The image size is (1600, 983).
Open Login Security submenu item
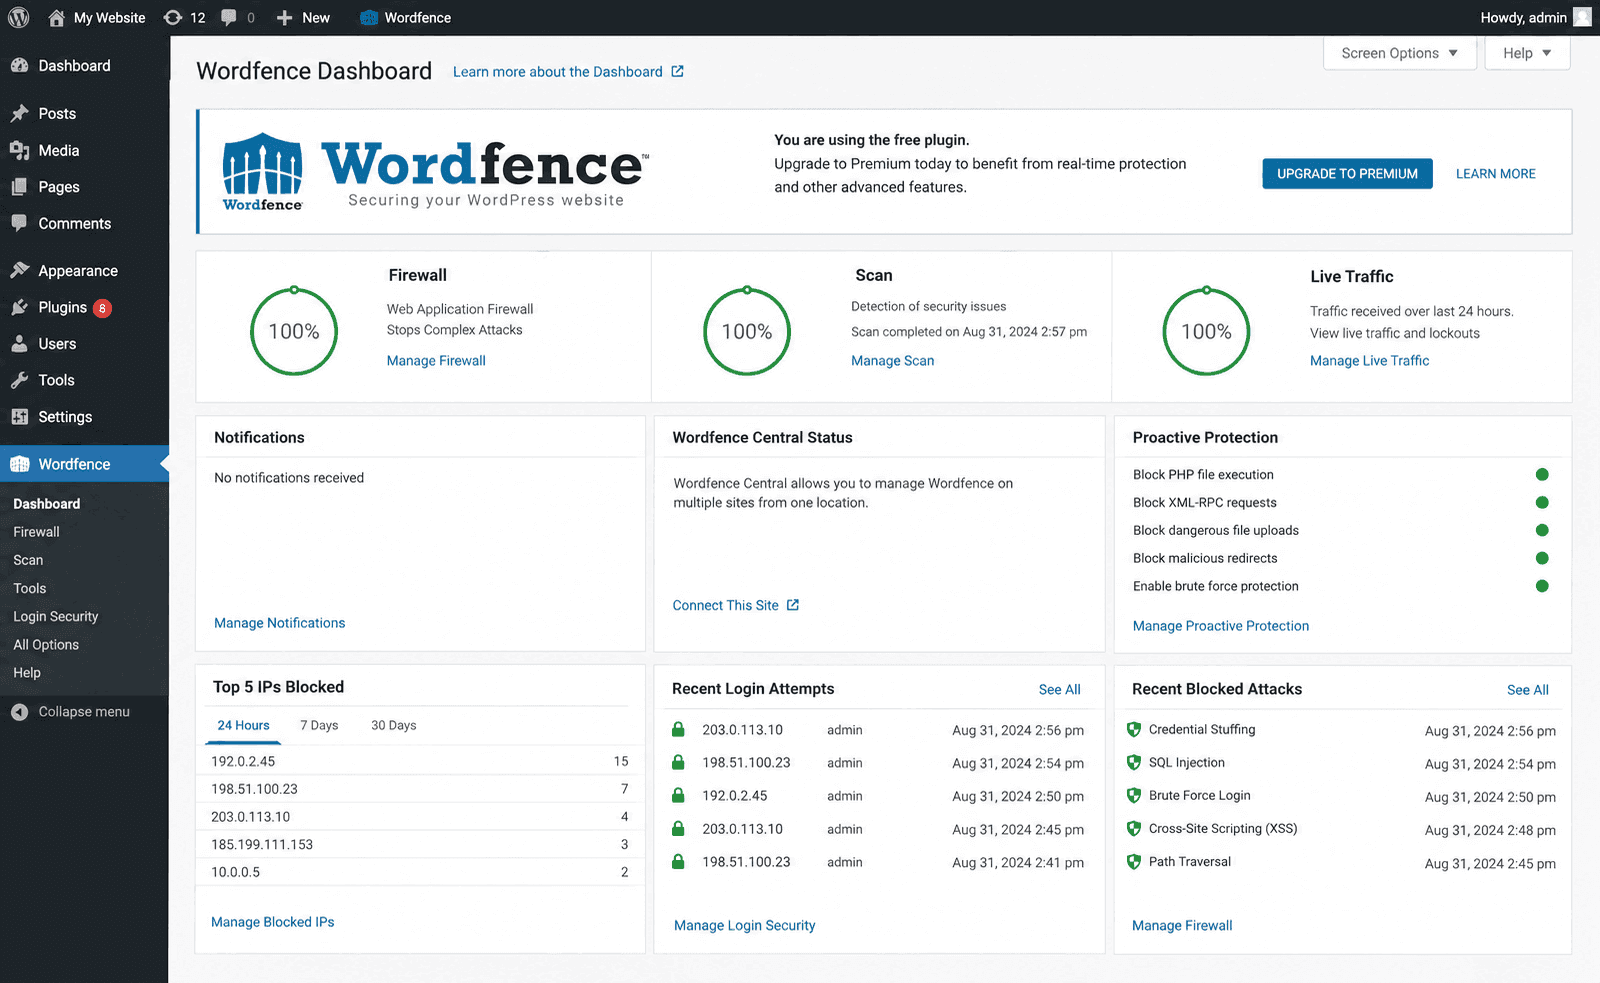coord(56,617)
